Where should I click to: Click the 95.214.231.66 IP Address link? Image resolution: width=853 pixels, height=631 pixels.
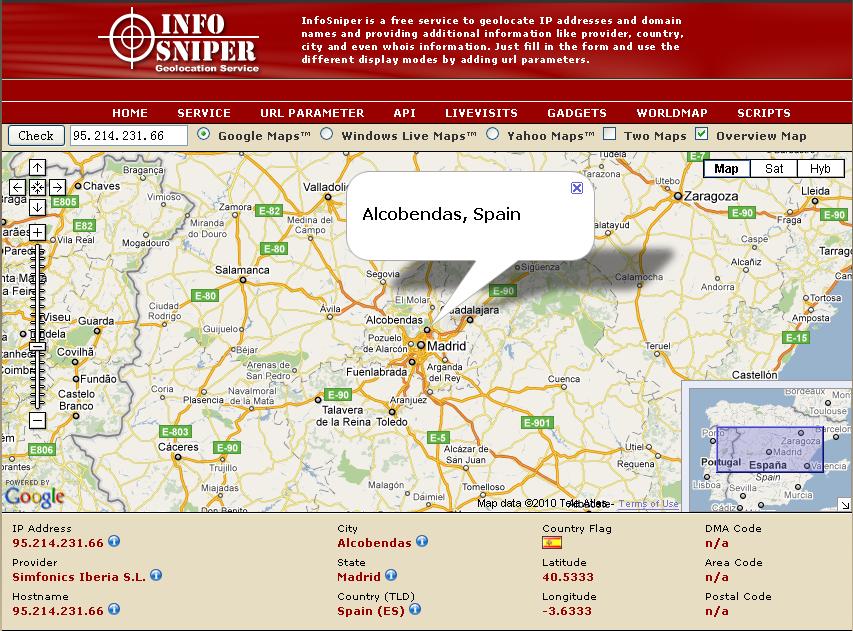pyautogui.click(x=58, y=543)
